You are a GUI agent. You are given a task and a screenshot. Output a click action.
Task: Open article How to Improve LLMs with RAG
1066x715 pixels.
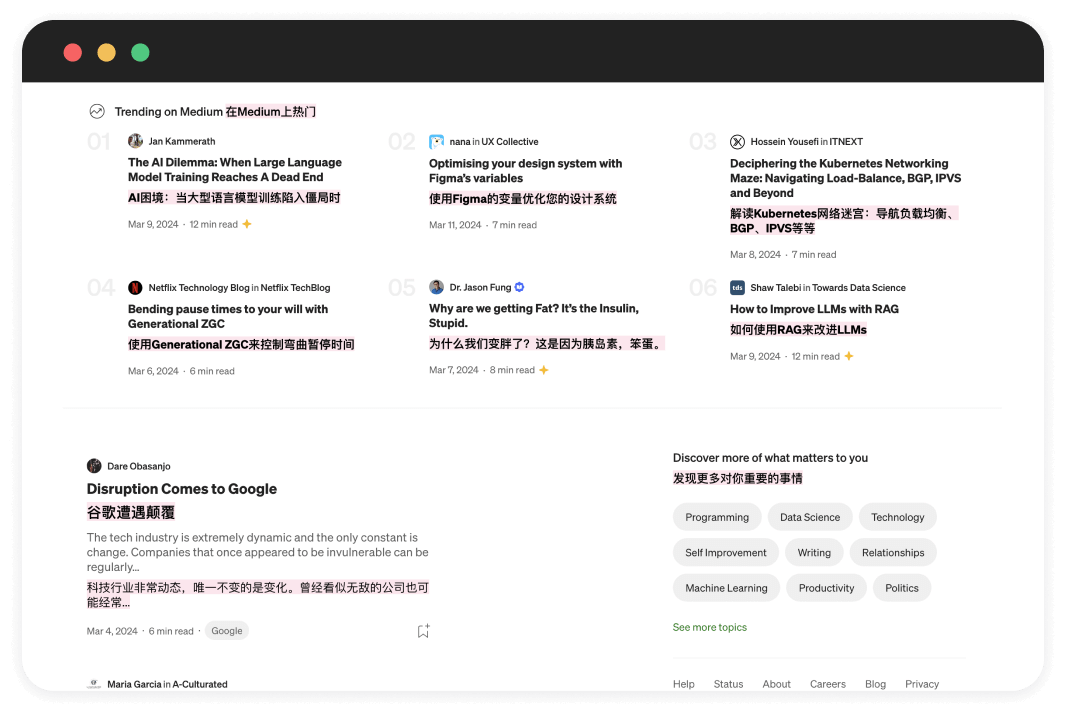pos(814,309)
